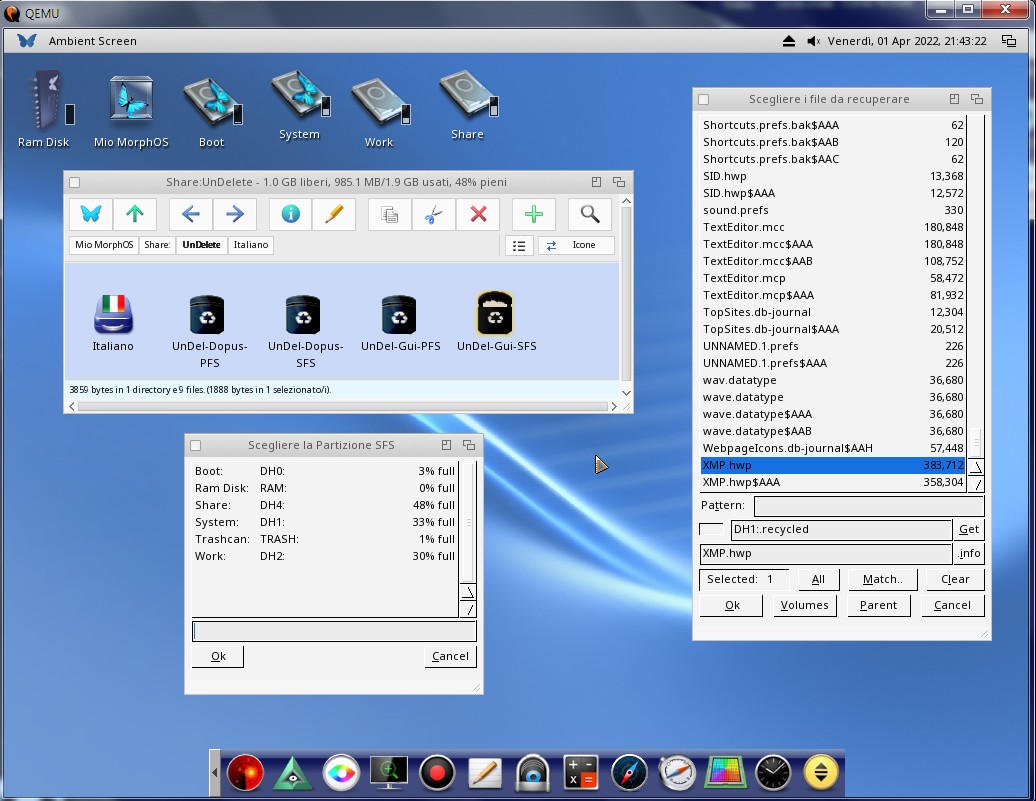Toggle the gadget left of Scegliere la Partizione SFS

point(196,445)
